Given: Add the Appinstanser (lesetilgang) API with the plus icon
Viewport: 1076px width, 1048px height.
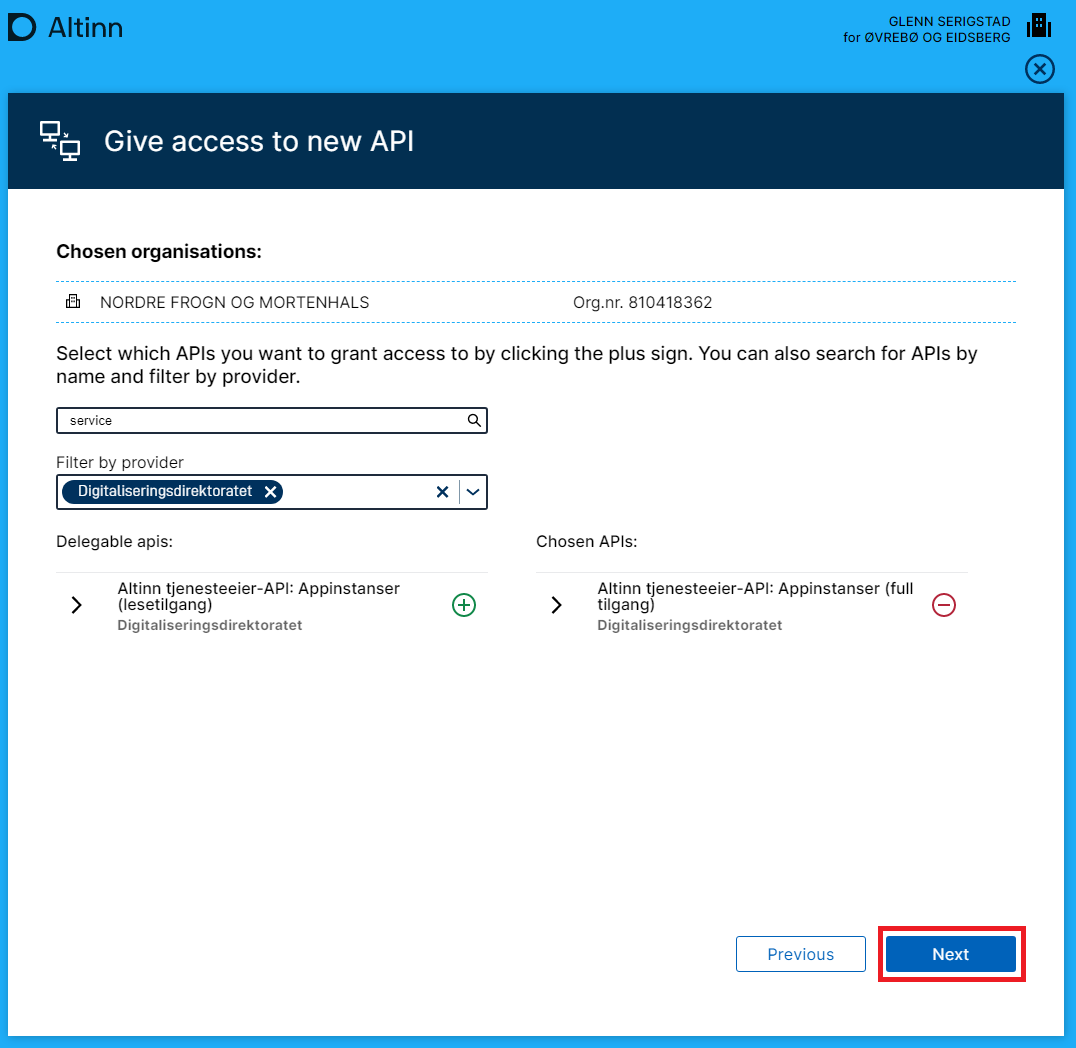Looking at the screenshot, I should pos(464,605).
